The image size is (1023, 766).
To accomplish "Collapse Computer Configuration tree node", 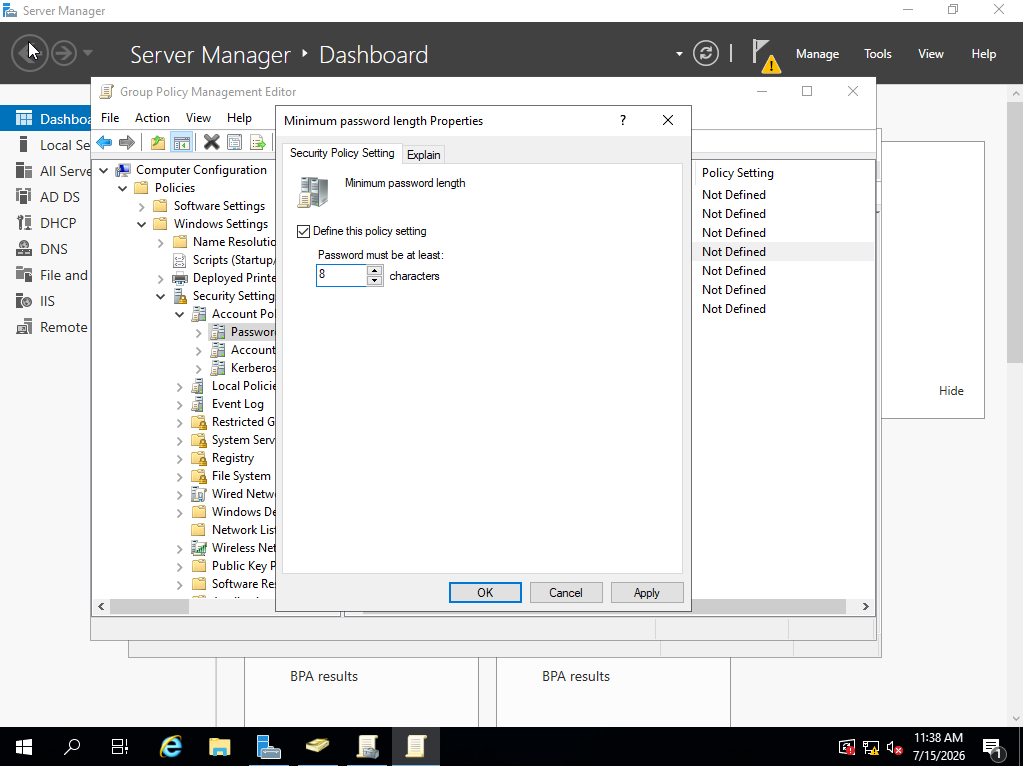I will pos(104,170).
